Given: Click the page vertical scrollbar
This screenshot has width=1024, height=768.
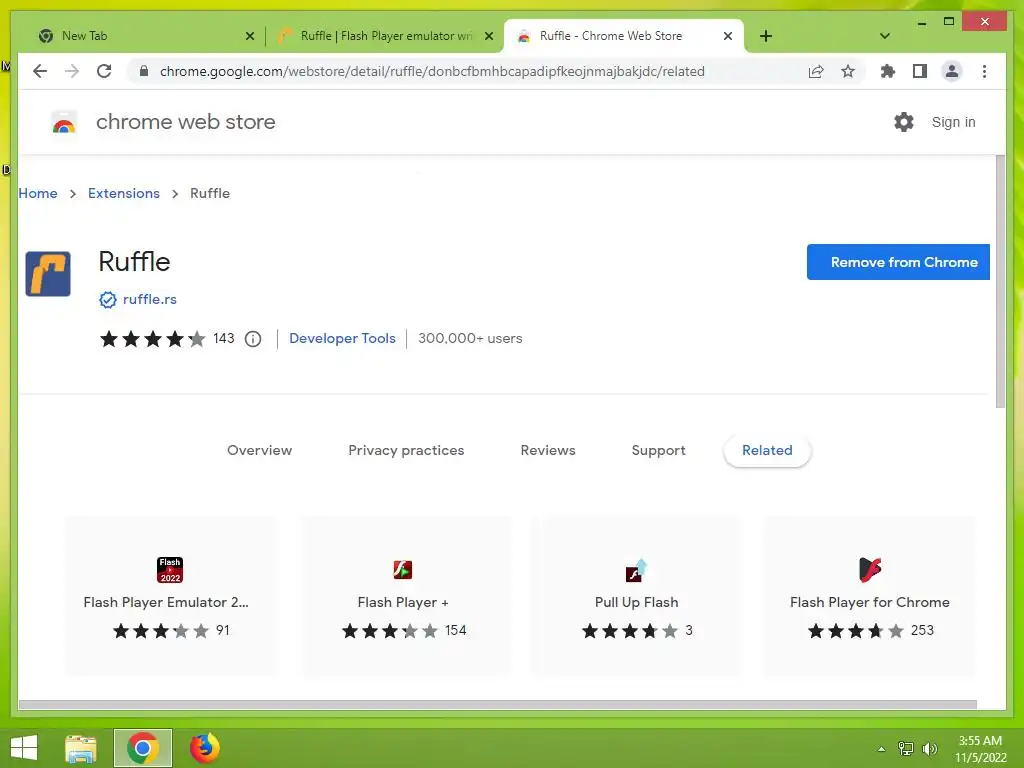Looking at the screenshot, I should (x=1000, y=282).
